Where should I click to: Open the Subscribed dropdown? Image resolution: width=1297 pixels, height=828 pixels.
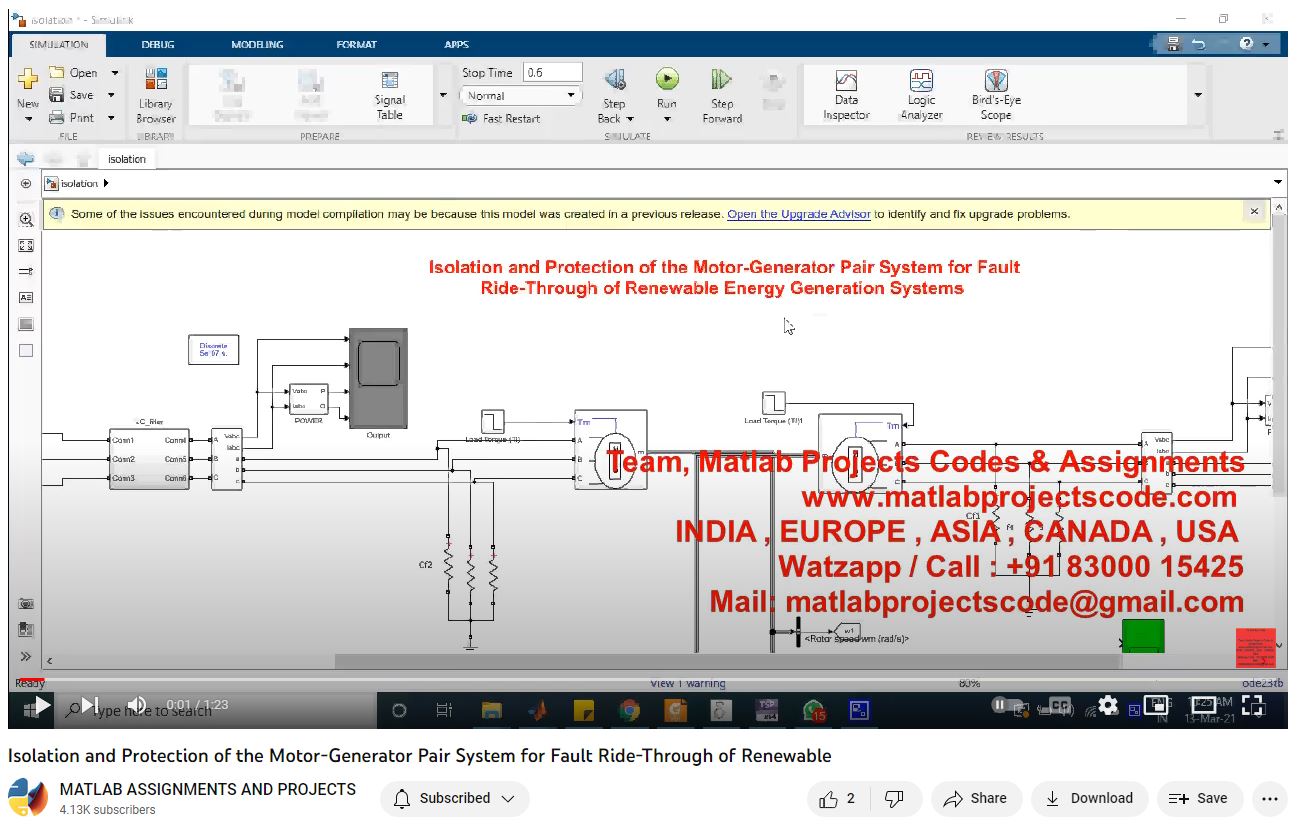tap(454, 798)
